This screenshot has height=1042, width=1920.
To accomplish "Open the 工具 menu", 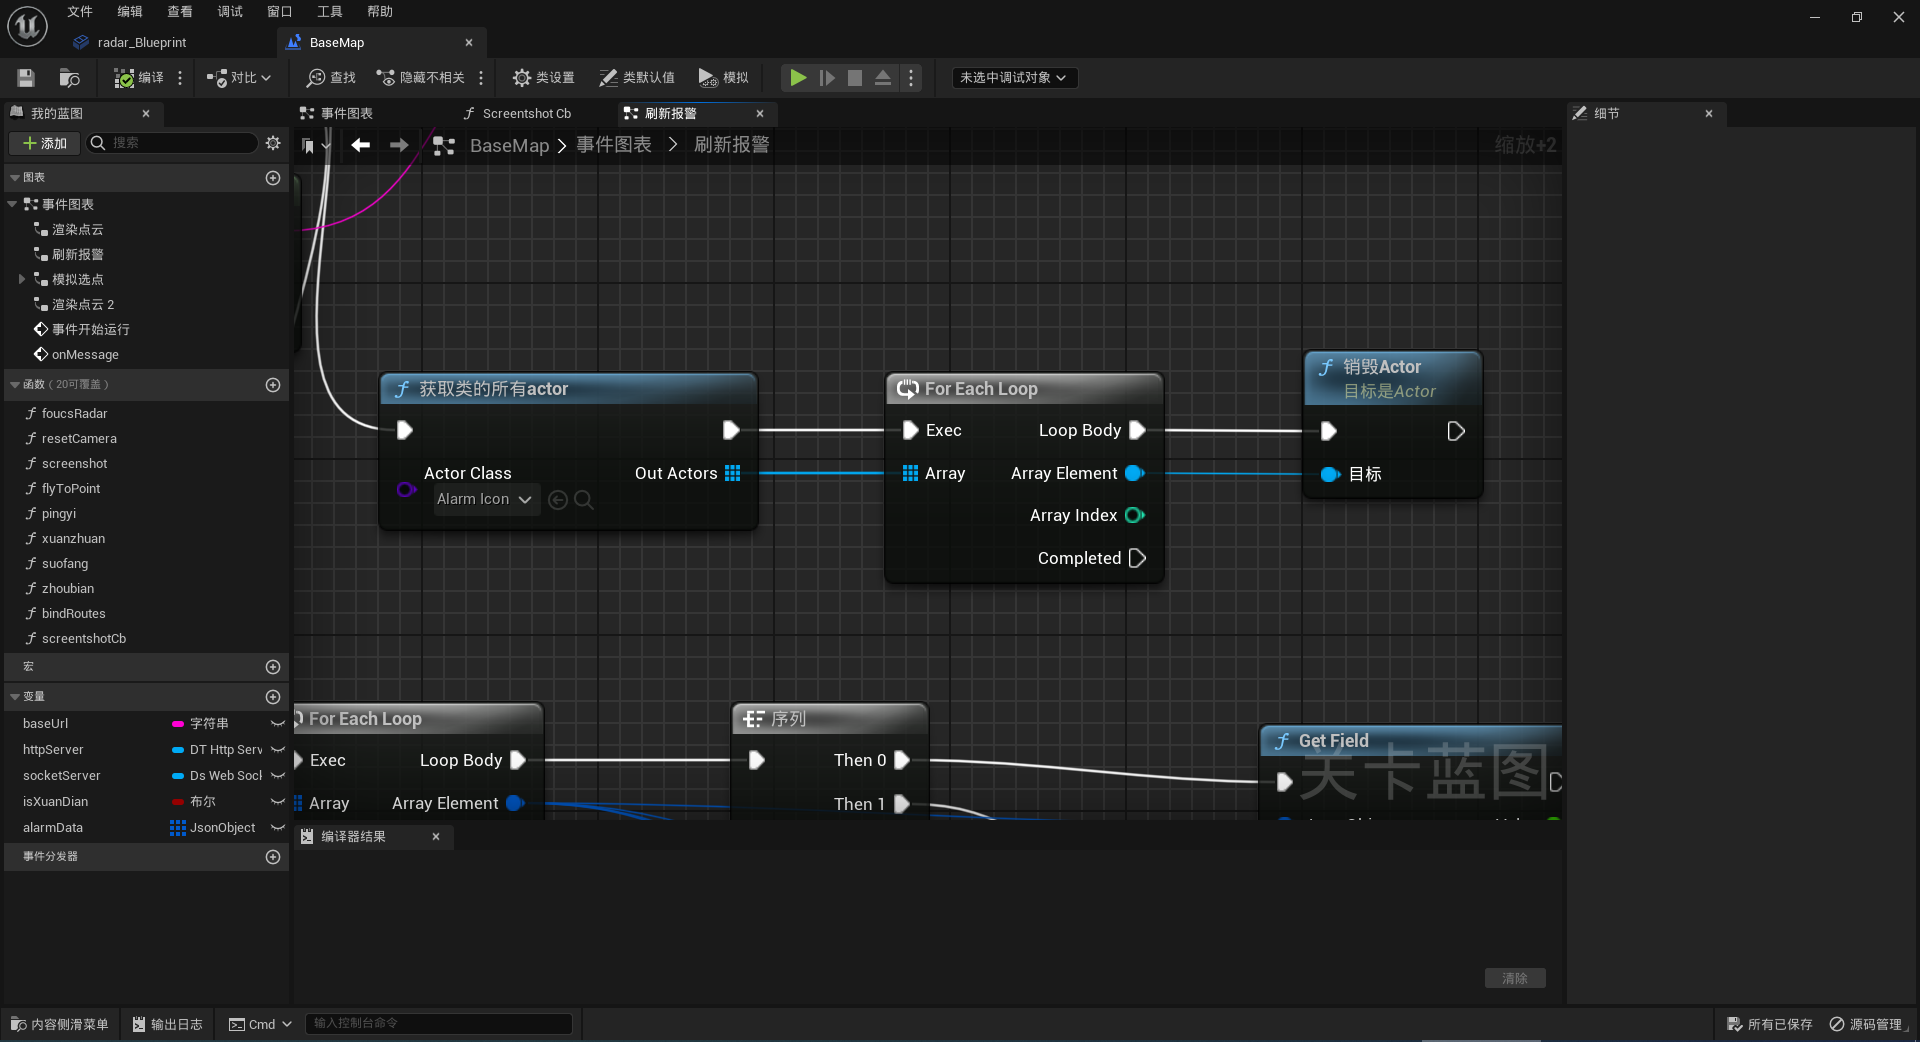I will 329,12.
